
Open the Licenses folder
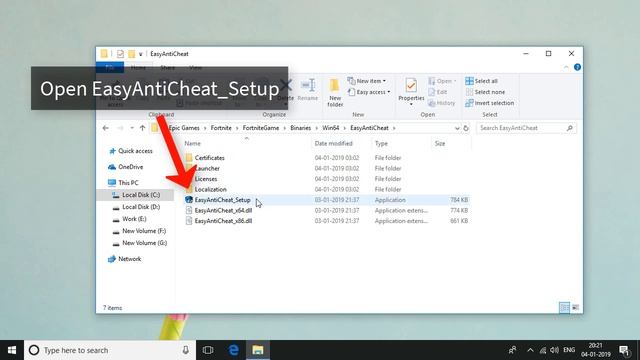click(206, 179)
